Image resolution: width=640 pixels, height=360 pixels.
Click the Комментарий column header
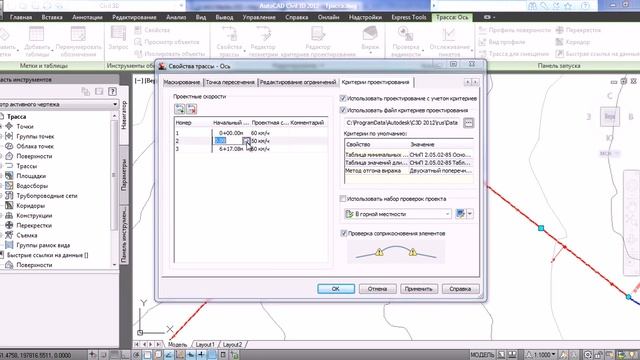tap(307, 122)
